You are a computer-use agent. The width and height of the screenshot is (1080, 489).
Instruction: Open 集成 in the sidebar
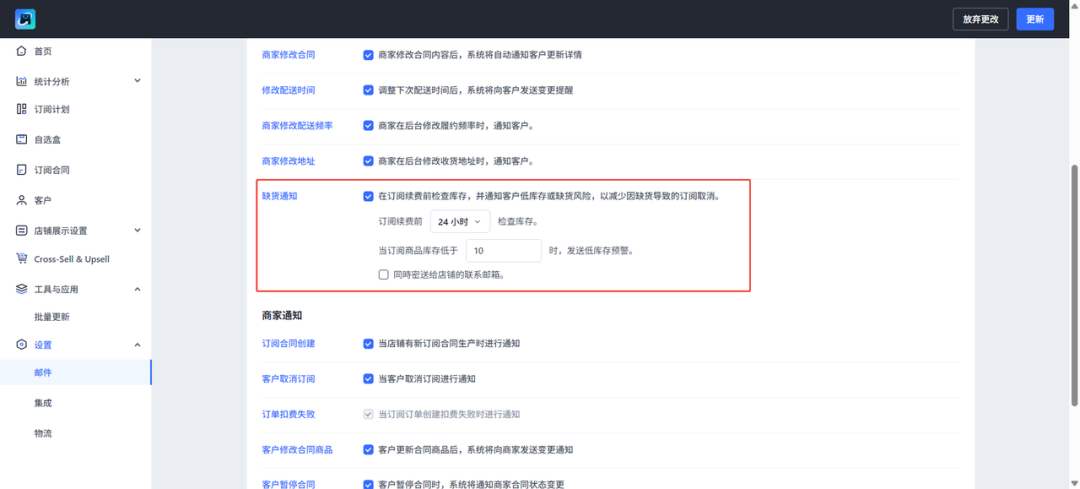(x=43, y=403)
